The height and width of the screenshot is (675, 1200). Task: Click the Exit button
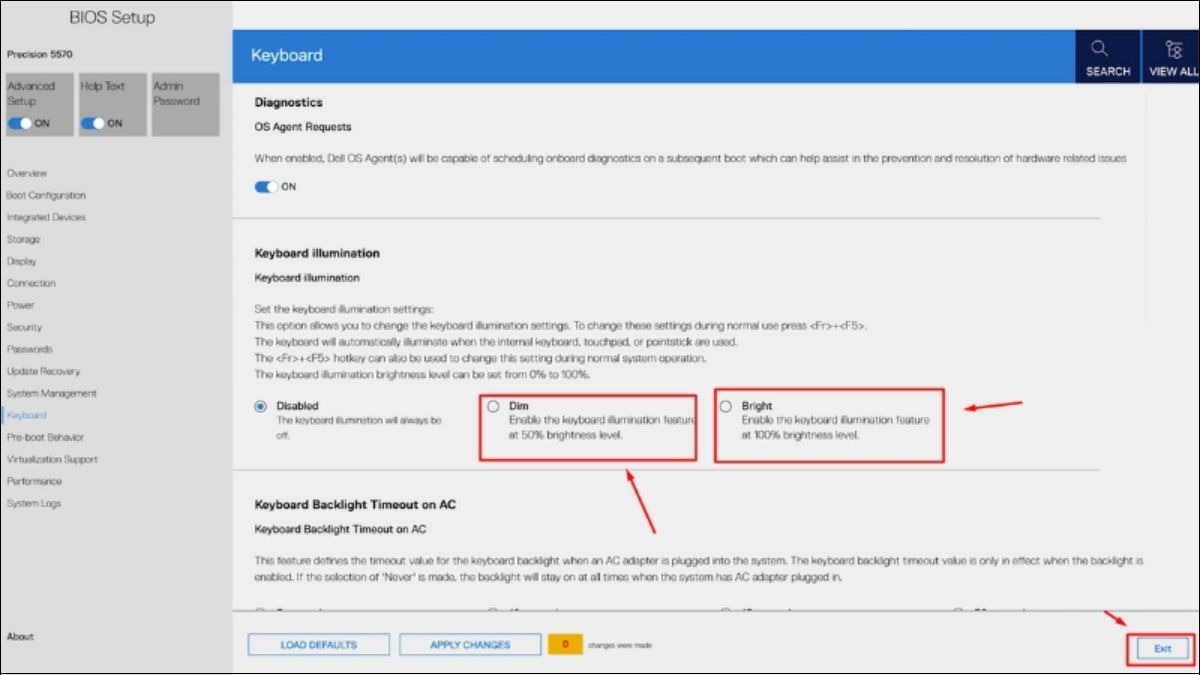tap(1162, 649)
